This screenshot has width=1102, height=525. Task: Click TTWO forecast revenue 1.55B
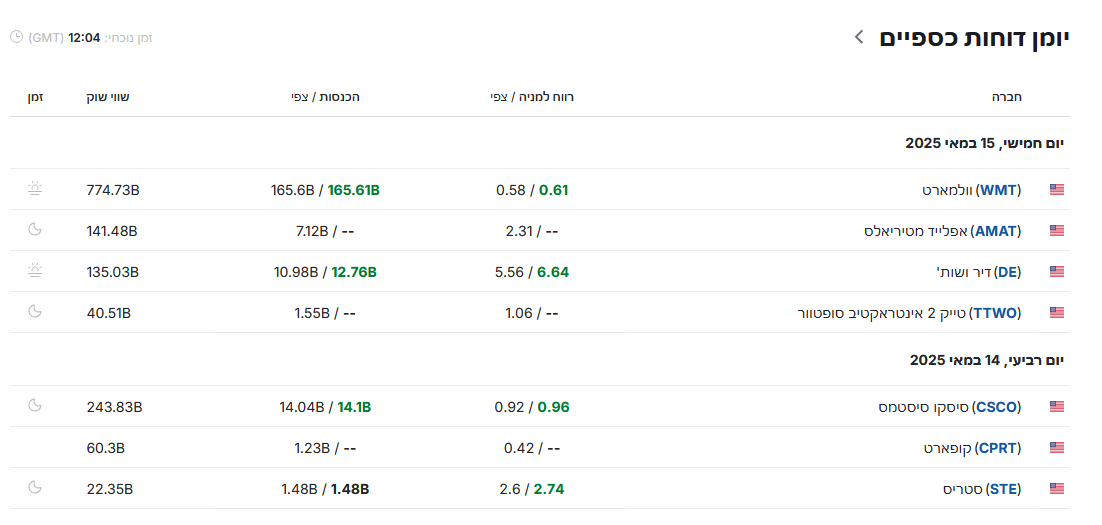pos(312,313)
